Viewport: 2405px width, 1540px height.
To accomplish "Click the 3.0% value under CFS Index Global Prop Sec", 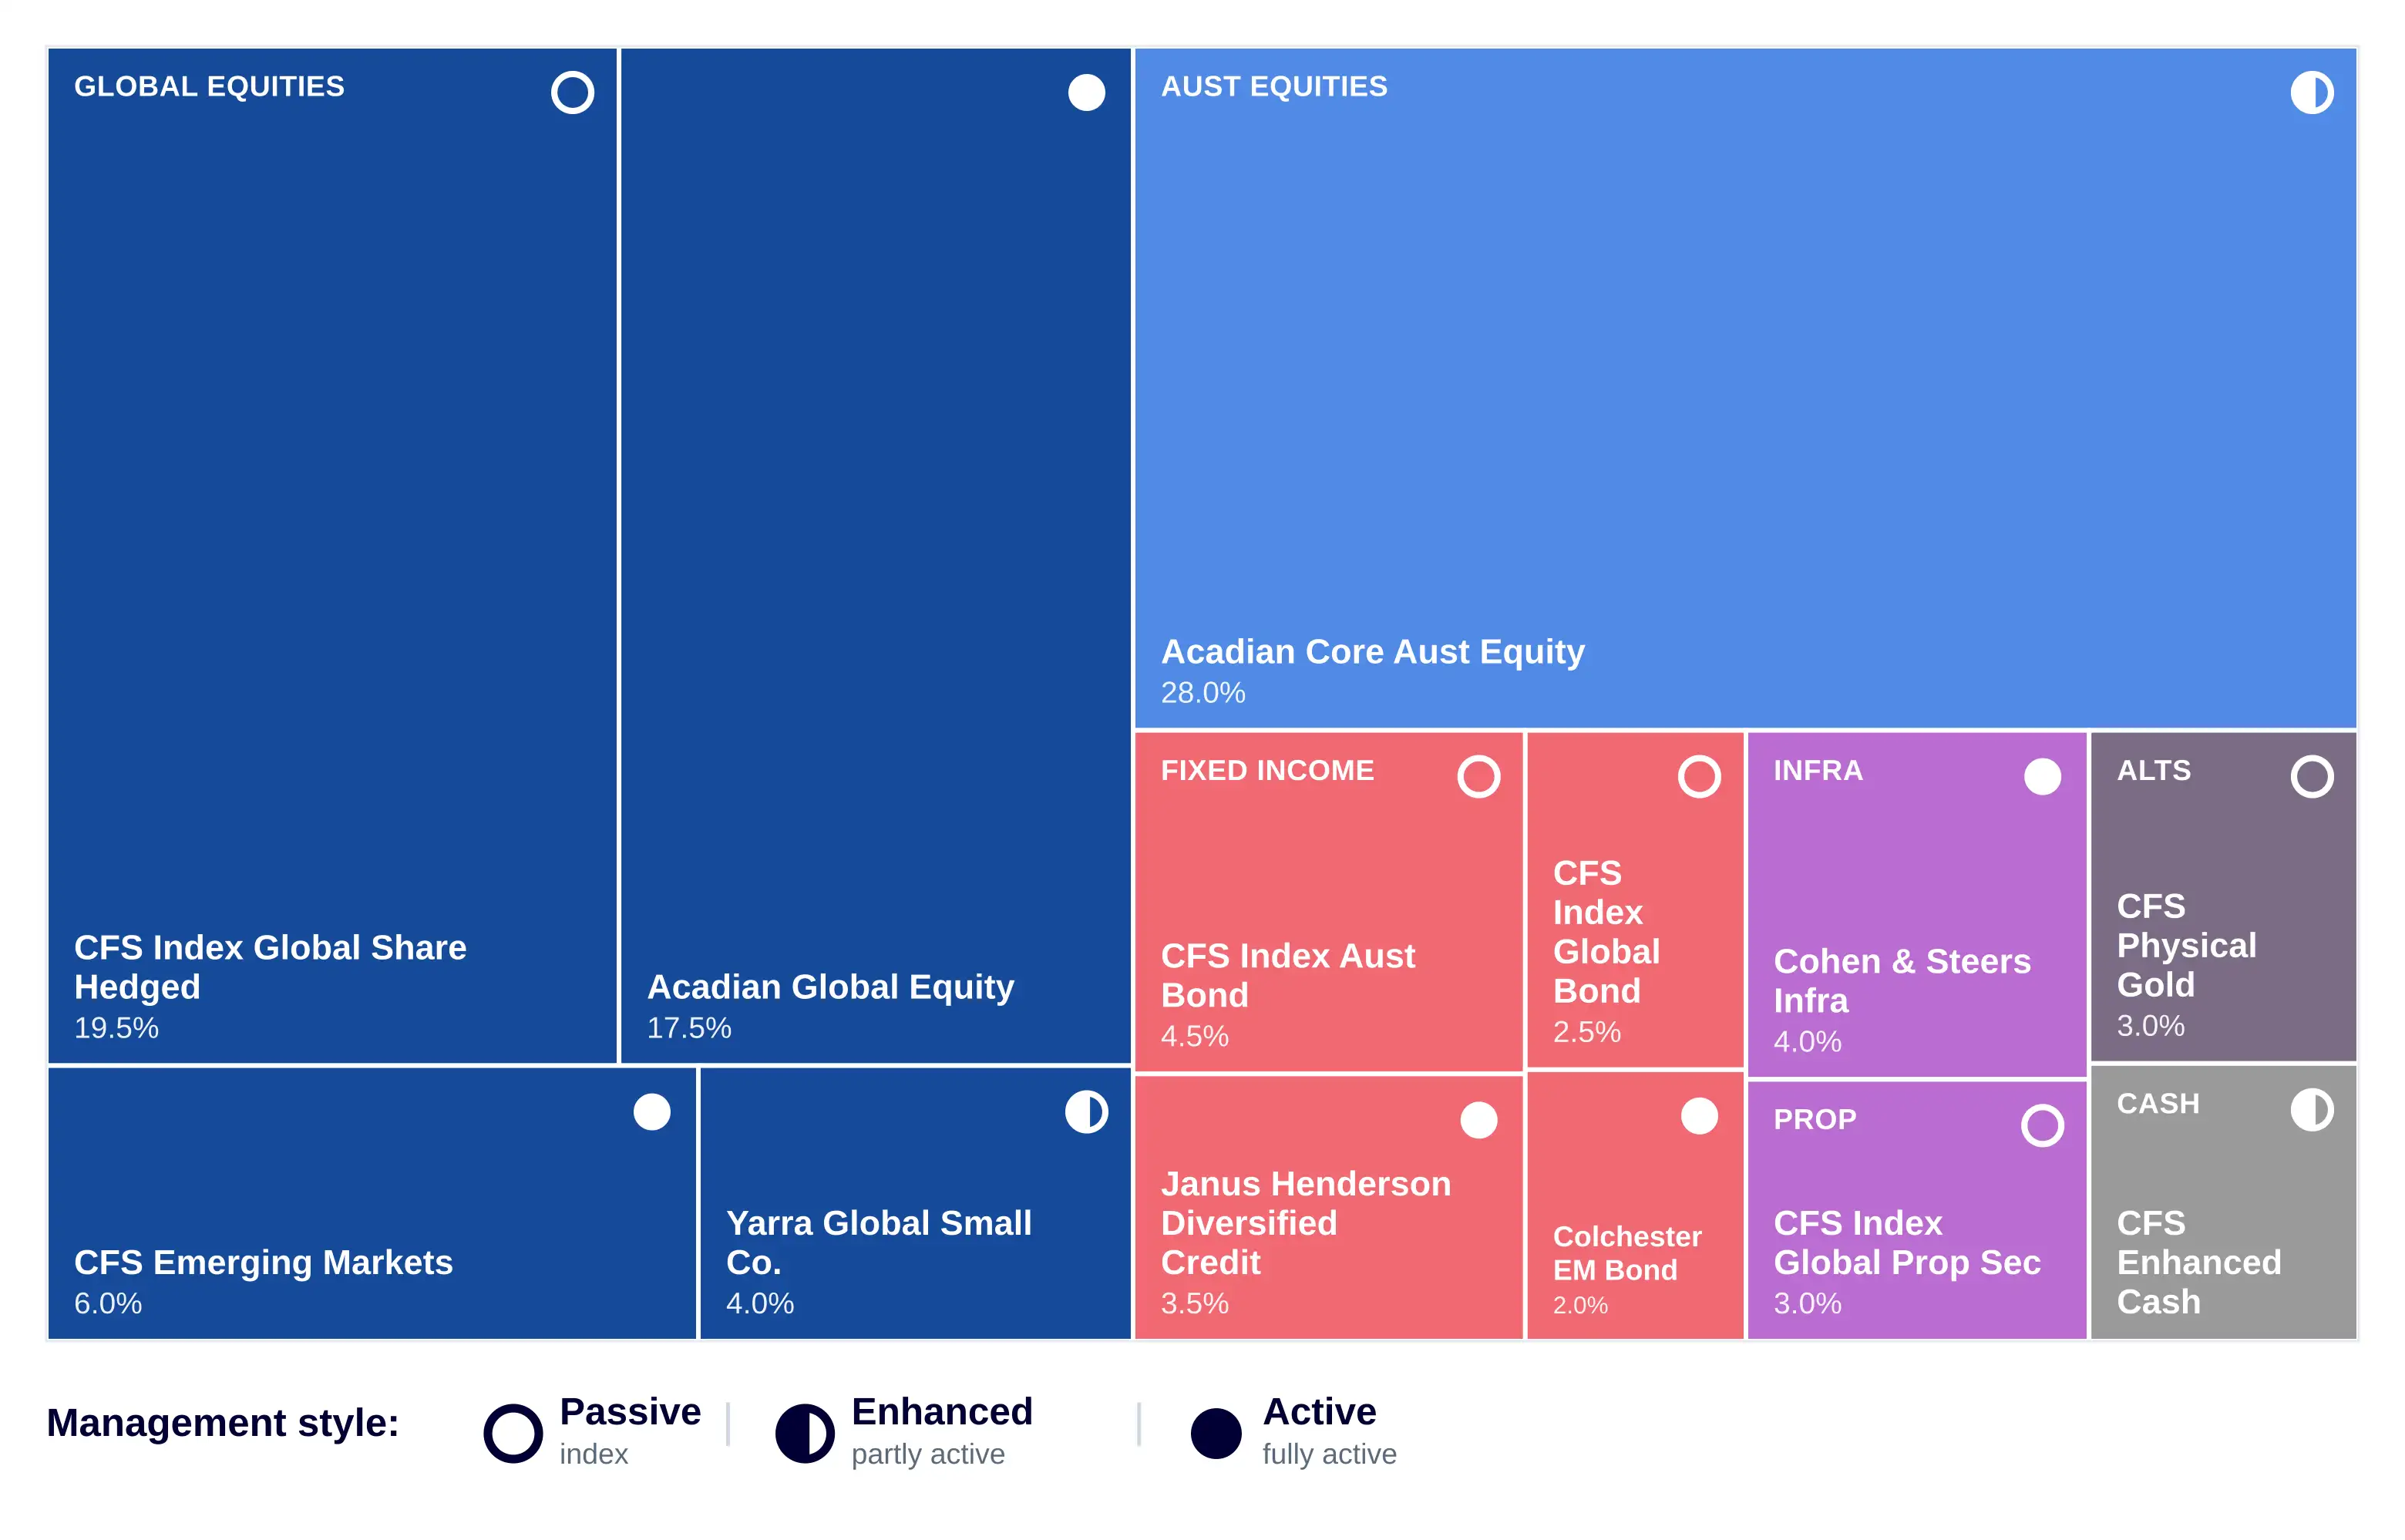I will (1808, 1304).
